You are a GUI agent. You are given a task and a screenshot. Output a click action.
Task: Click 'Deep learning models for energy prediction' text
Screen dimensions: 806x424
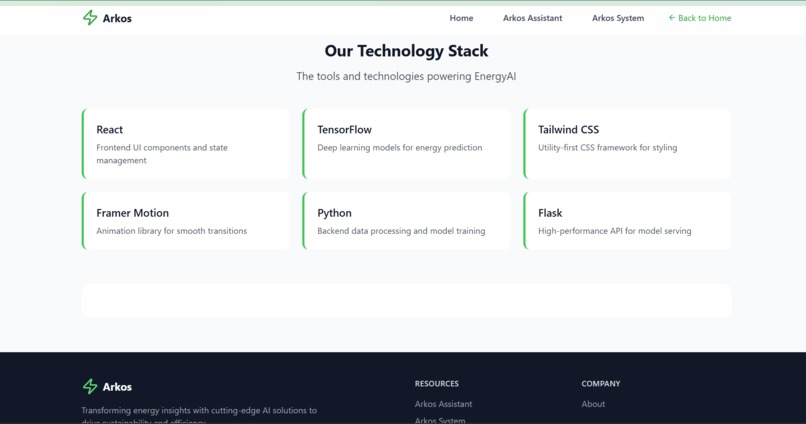pyautogui.click(x=399, y=148)
